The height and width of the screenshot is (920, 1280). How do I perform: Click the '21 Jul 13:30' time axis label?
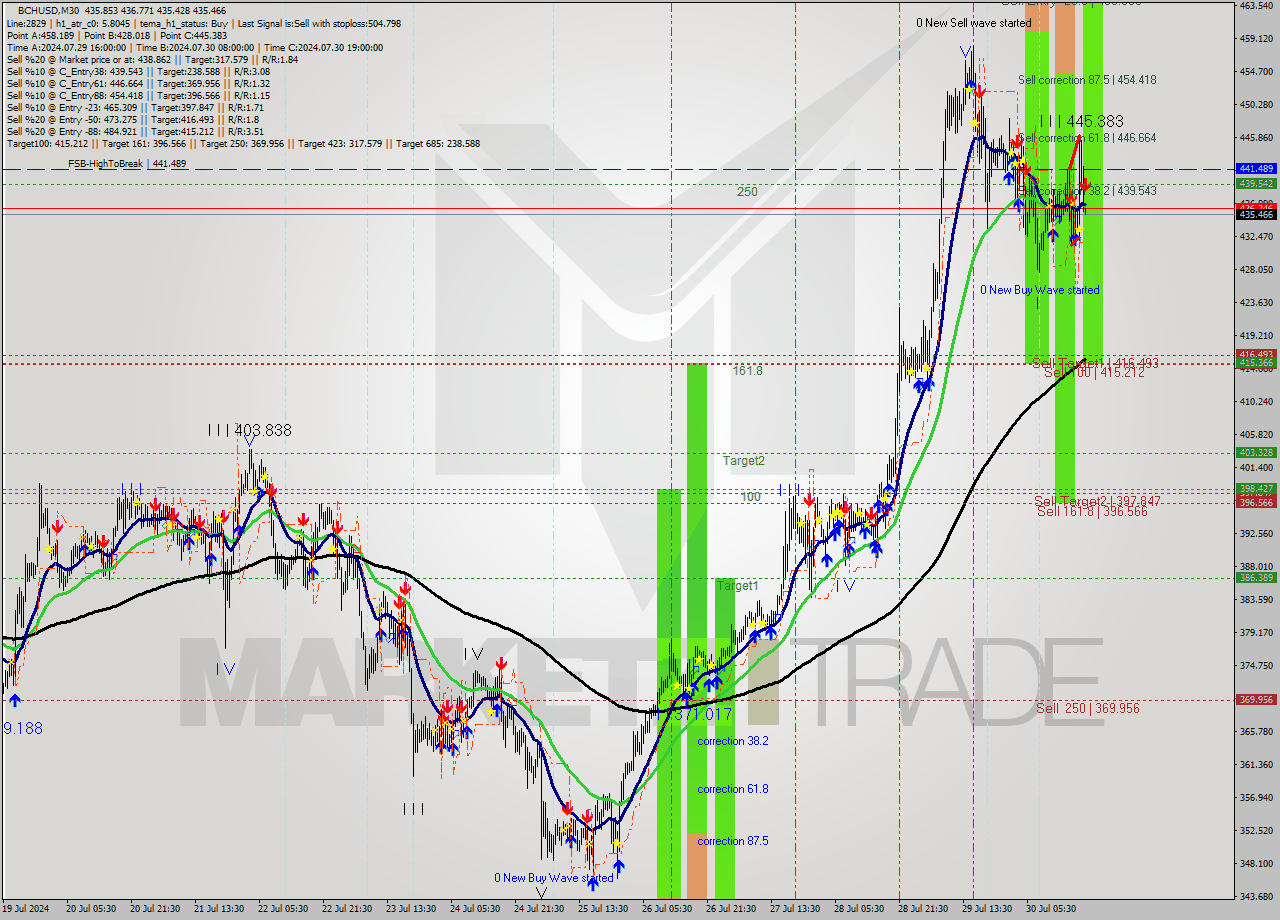click(x=219, y=909)
